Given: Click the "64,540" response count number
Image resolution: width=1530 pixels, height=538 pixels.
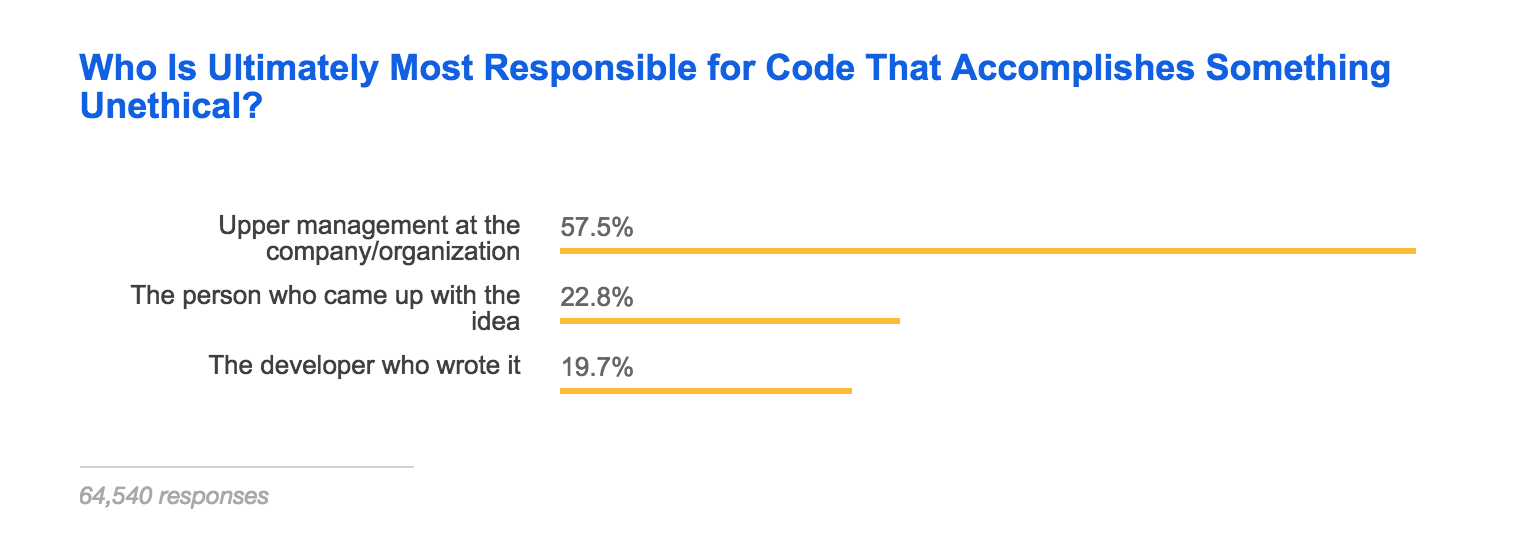Looking at the screenshot, I should click(115, 496).
